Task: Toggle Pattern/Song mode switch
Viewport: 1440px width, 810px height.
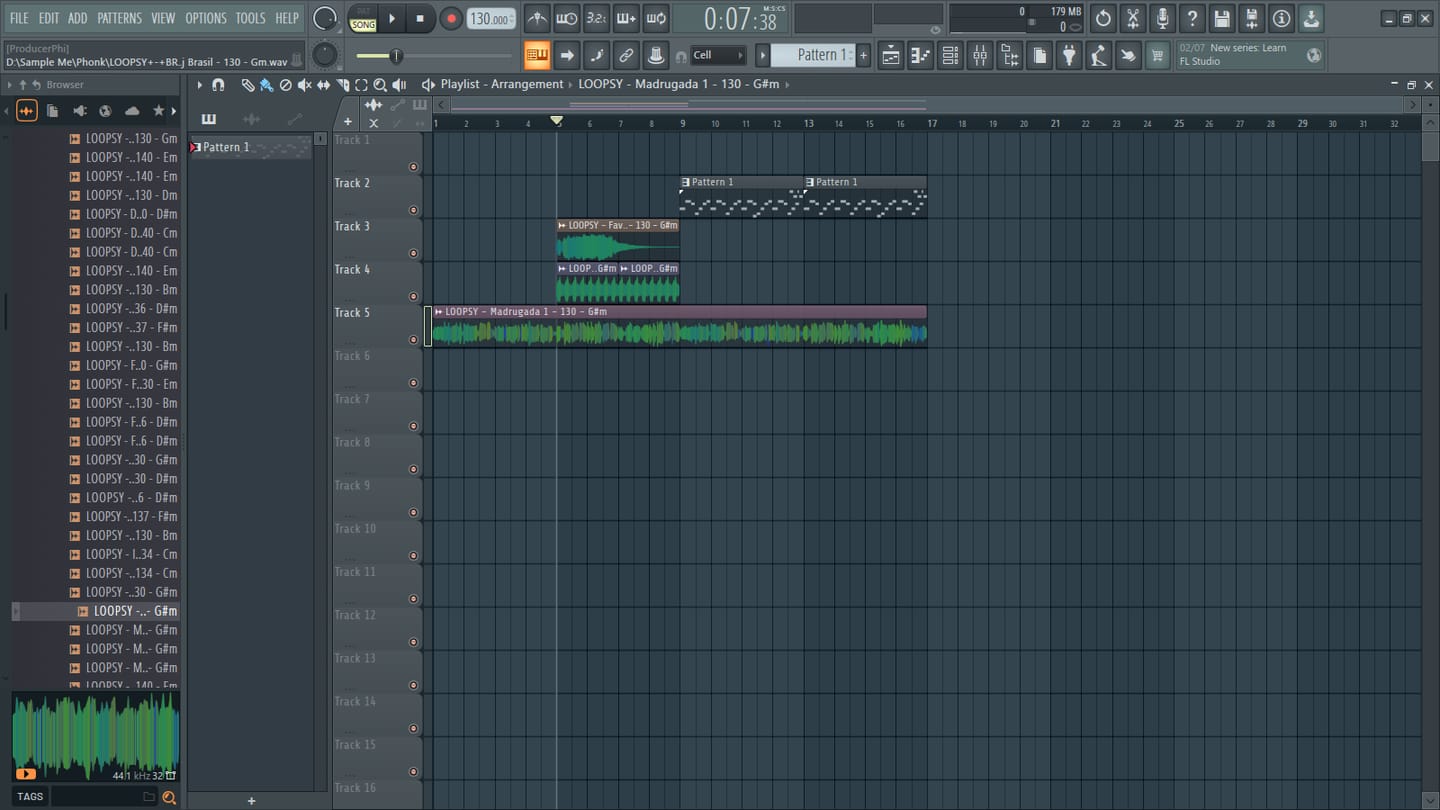Action: (x=363, y=18)
